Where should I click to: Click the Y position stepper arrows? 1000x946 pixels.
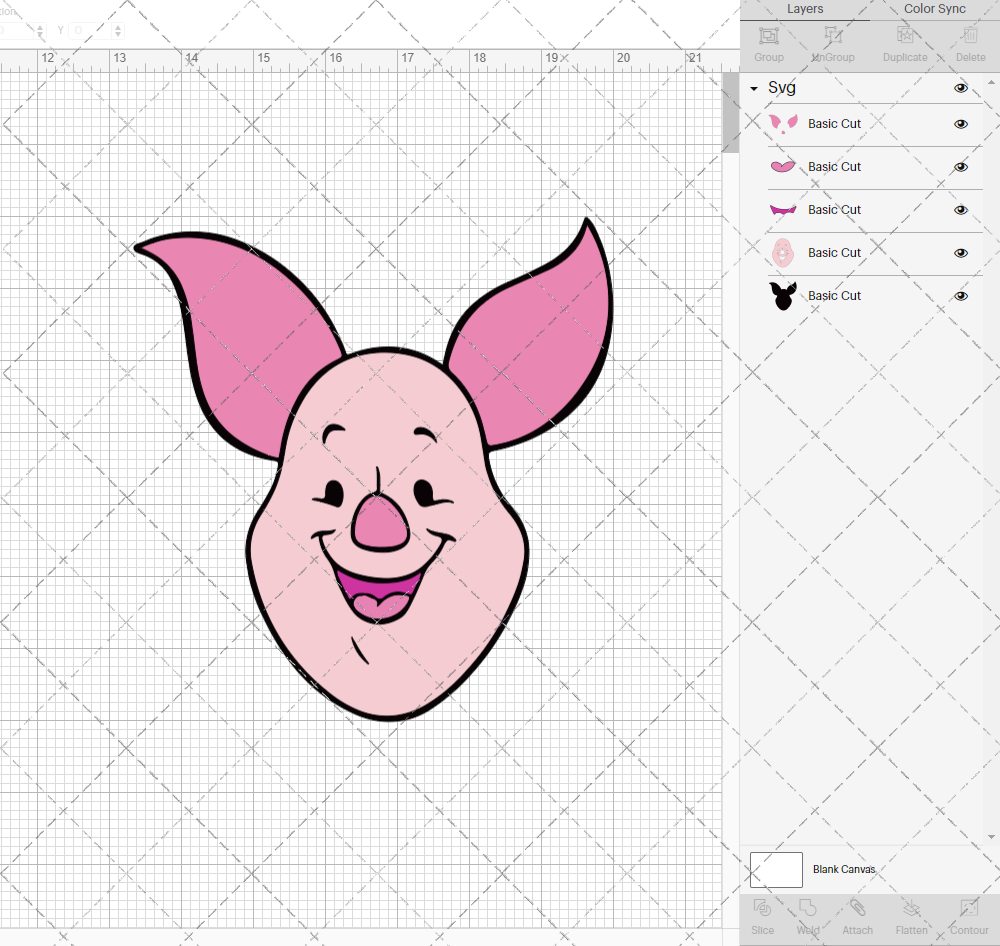click(x=117, y=30)
